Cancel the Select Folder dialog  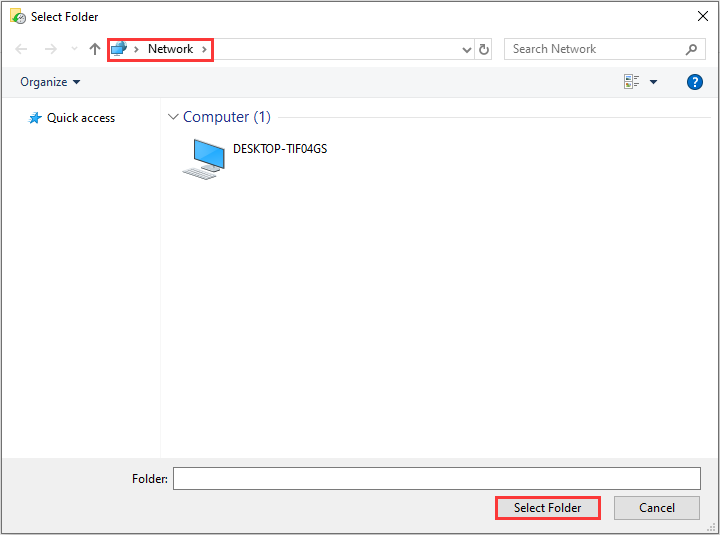(x=657, y=507)
